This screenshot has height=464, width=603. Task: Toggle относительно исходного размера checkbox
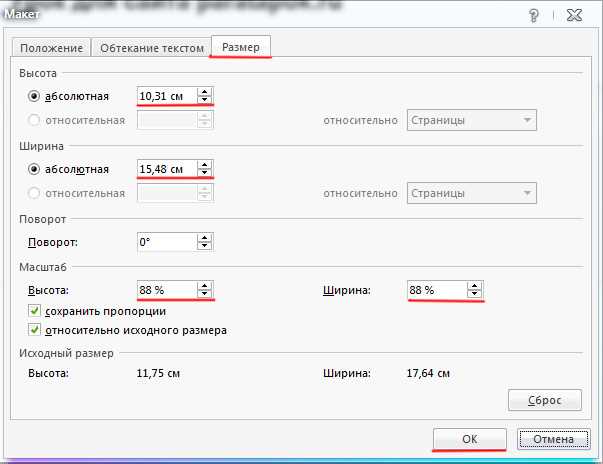coord(34,330)
